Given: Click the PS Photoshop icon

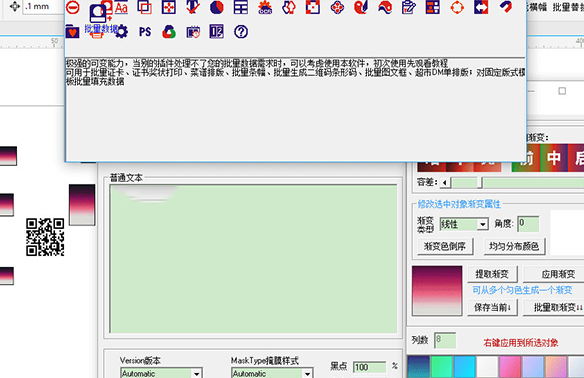Looking at the screenshot, I should point(145,32).
